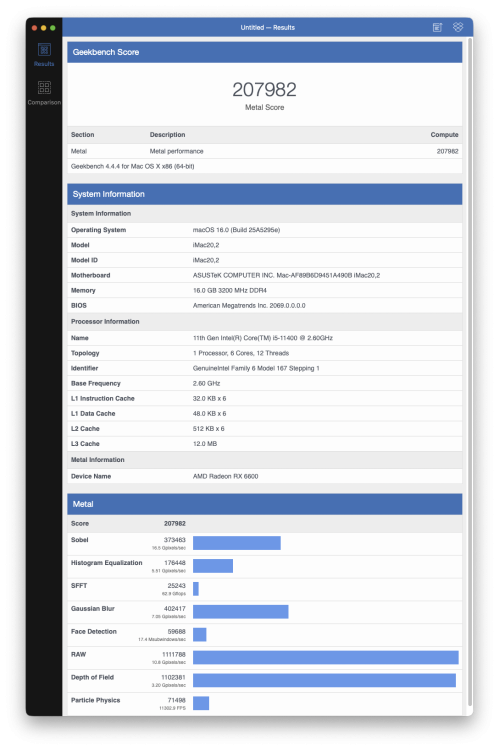Click the Memory value '16.0 GB 3200 MHz DDR4'
Image resolution: width=499 pixels, height=750 pixels.
[x=230, y=290]
